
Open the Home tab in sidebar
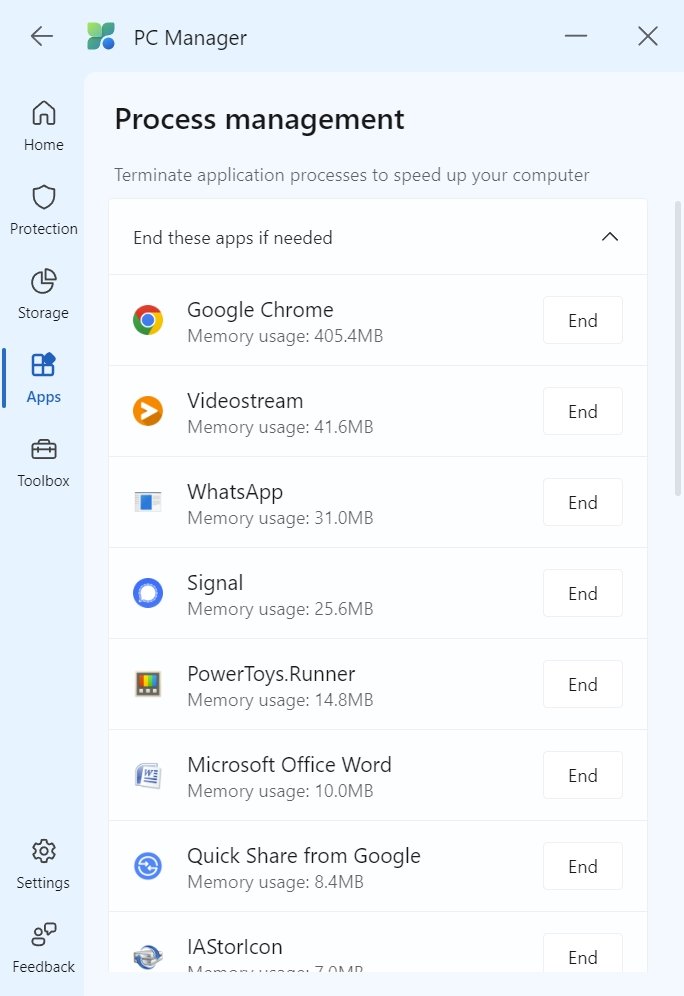[44, 126]
